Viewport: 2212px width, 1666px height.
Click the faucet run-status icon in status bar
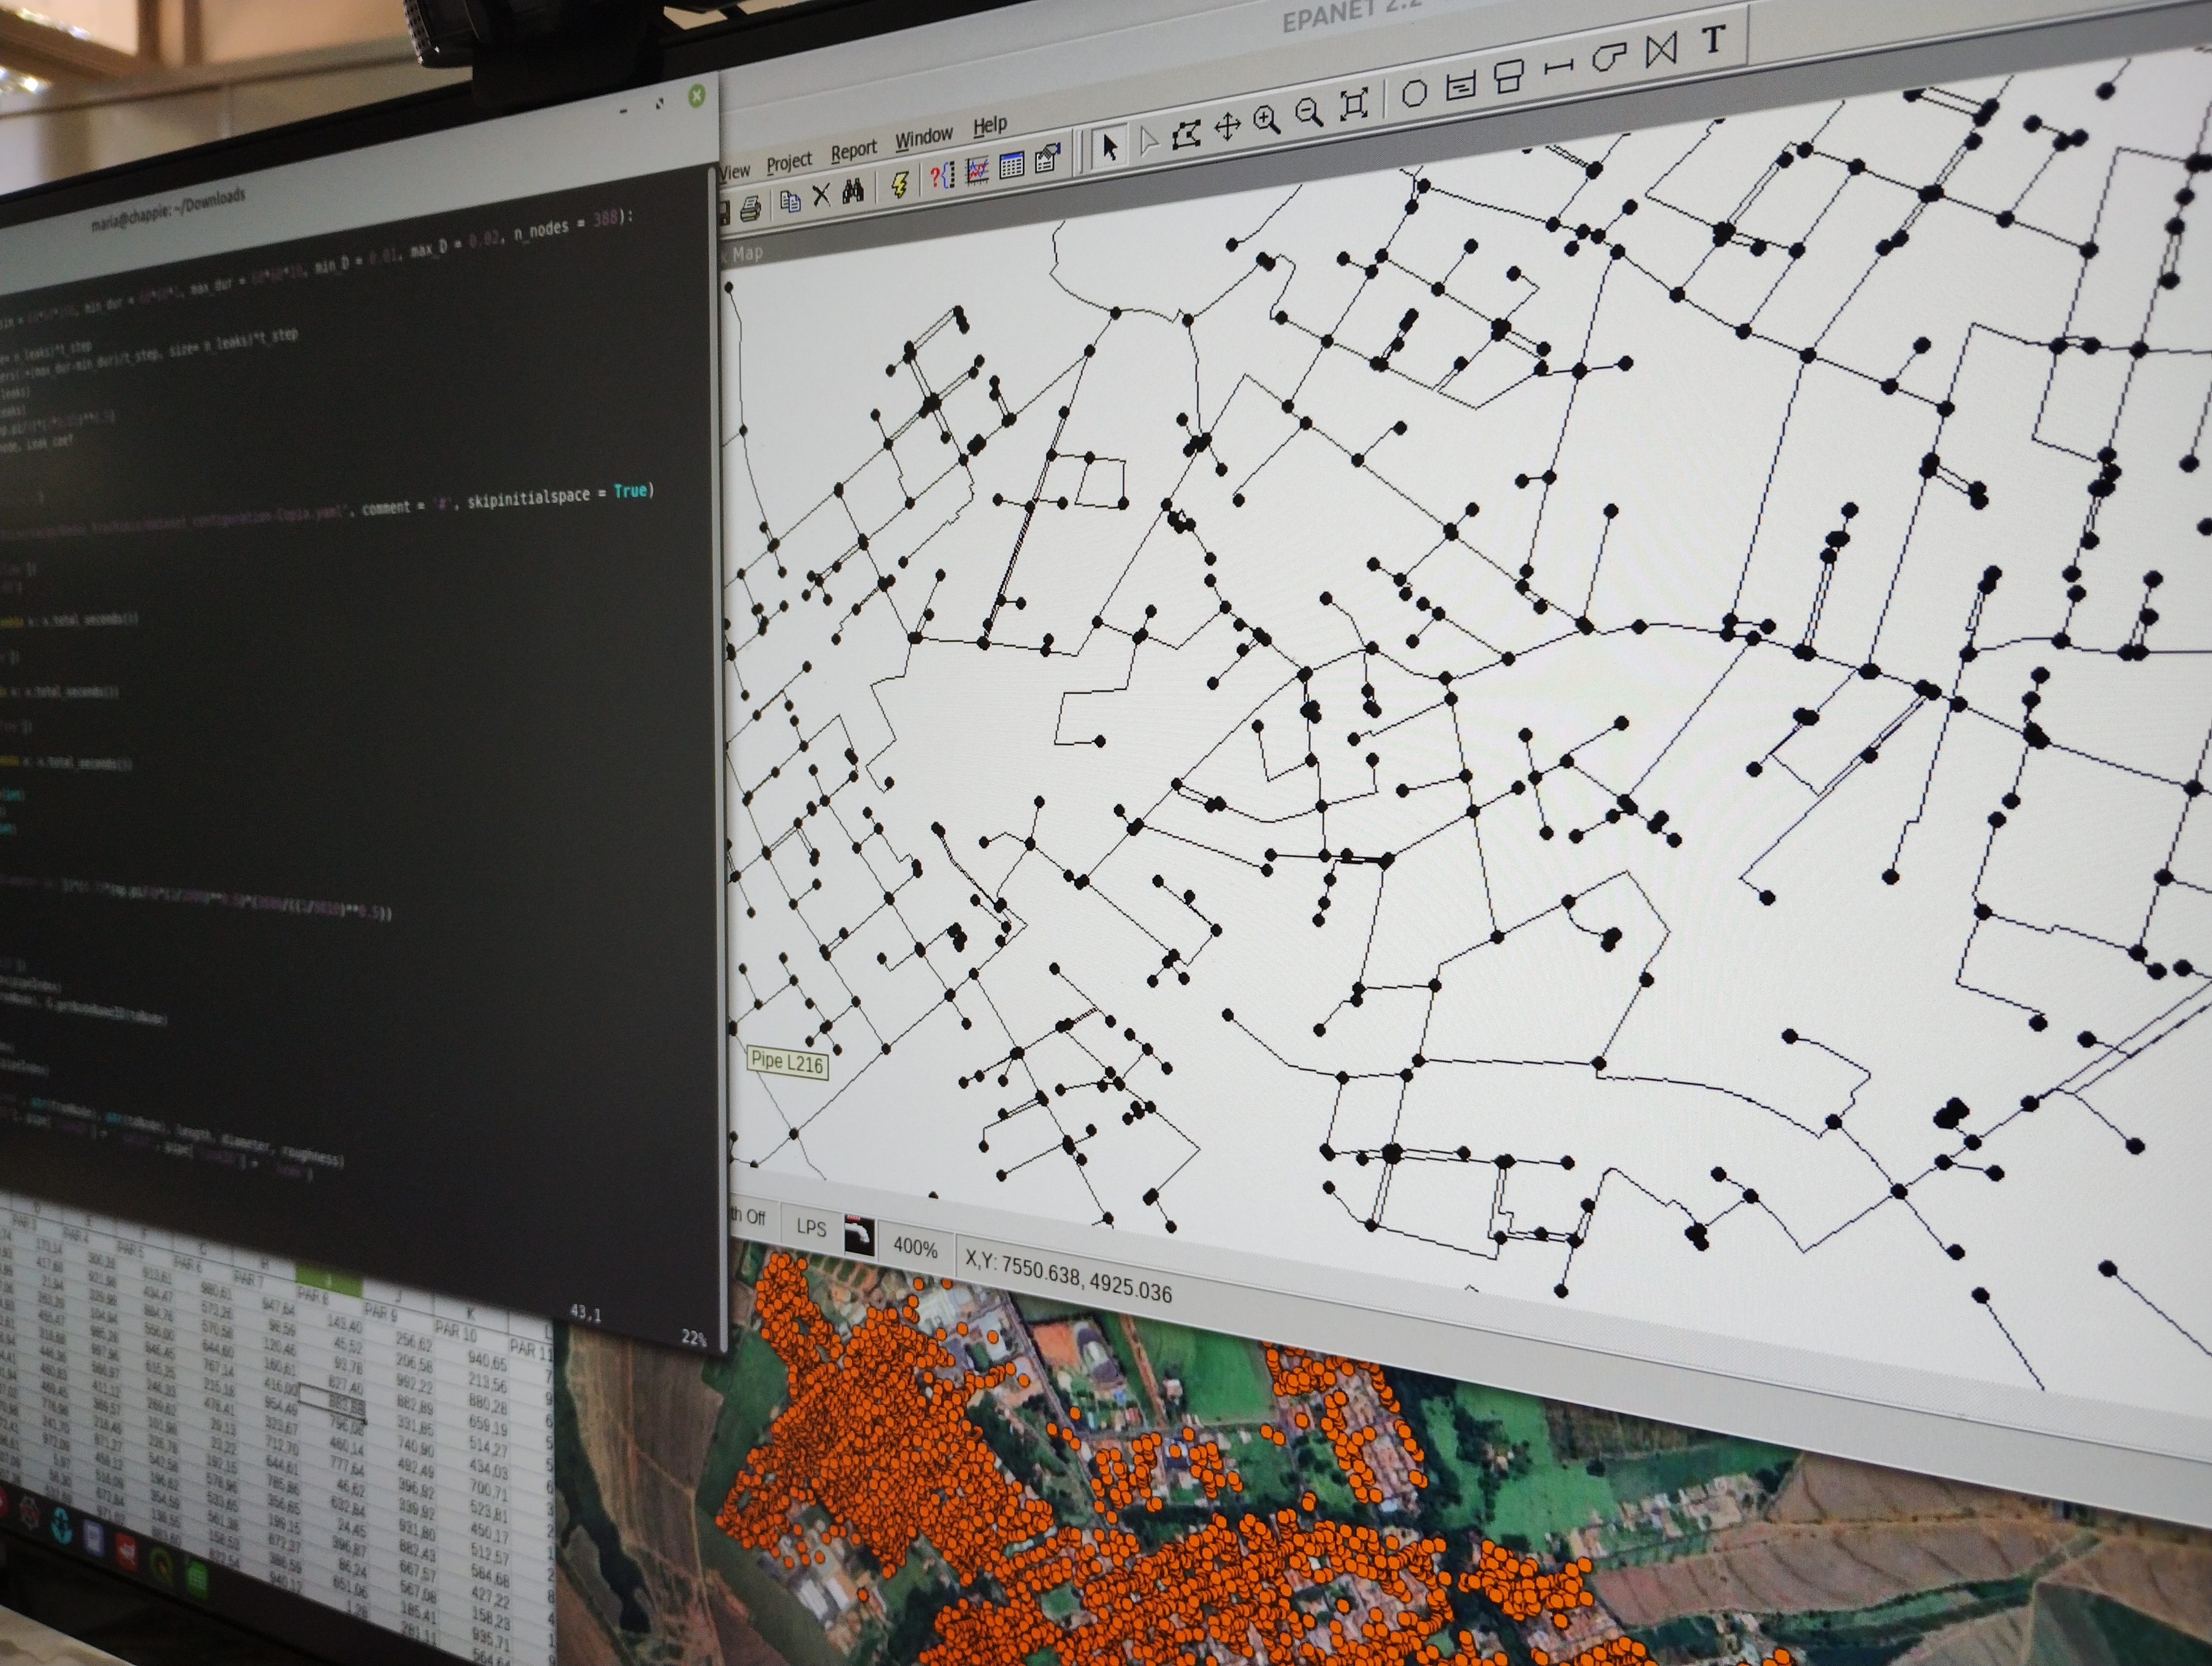[x=859, y=1235]
